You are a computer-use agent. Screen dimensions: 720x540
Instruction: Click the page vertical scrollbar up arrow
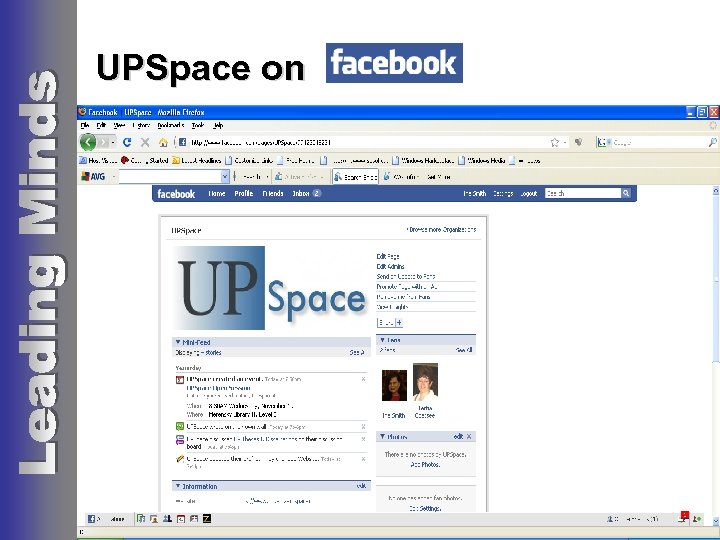pos(715,190)
